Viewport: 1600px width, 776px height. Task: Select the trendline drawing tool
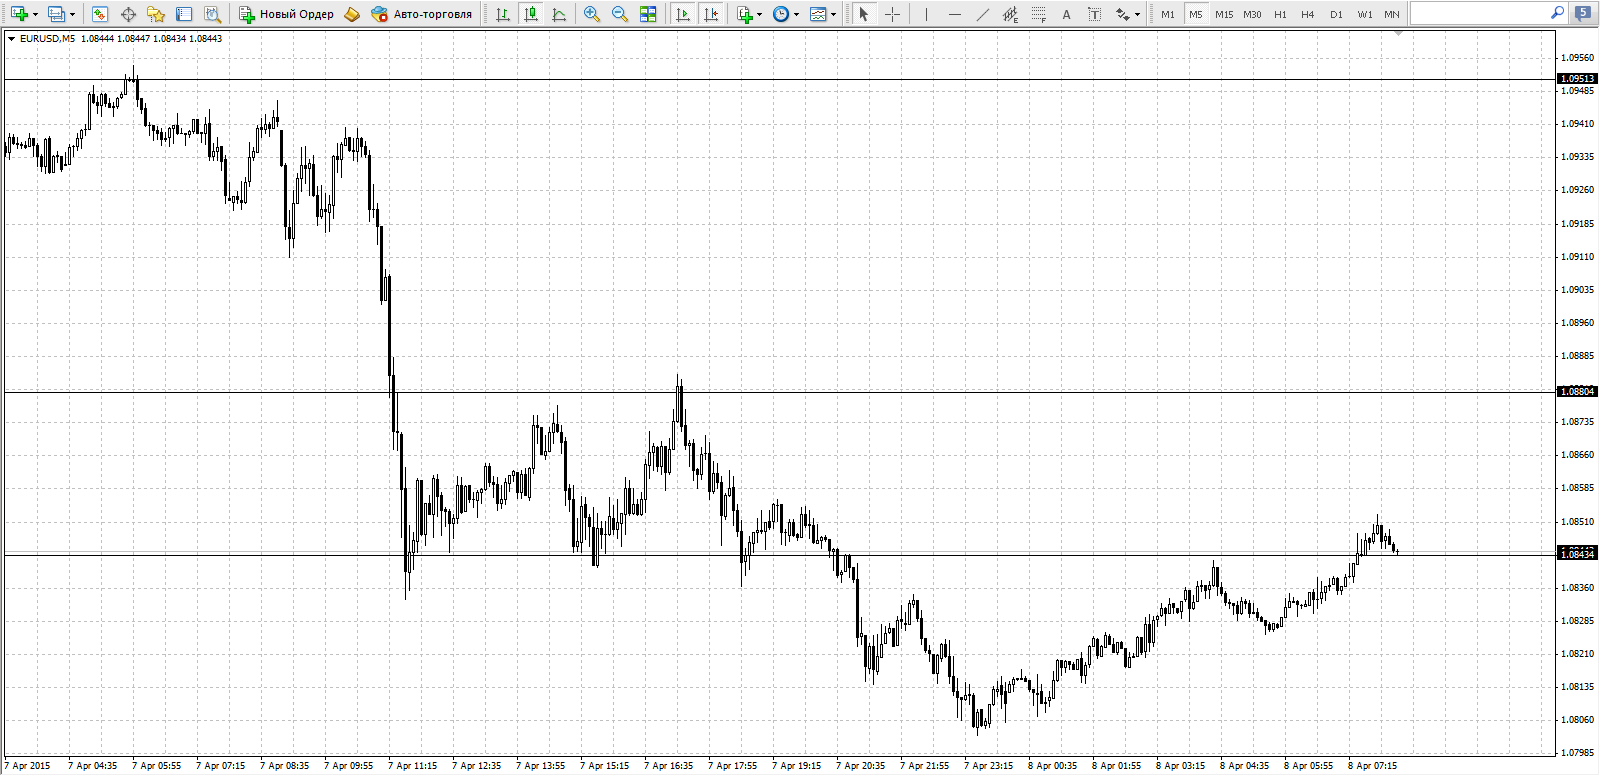[x=983, y=14]
